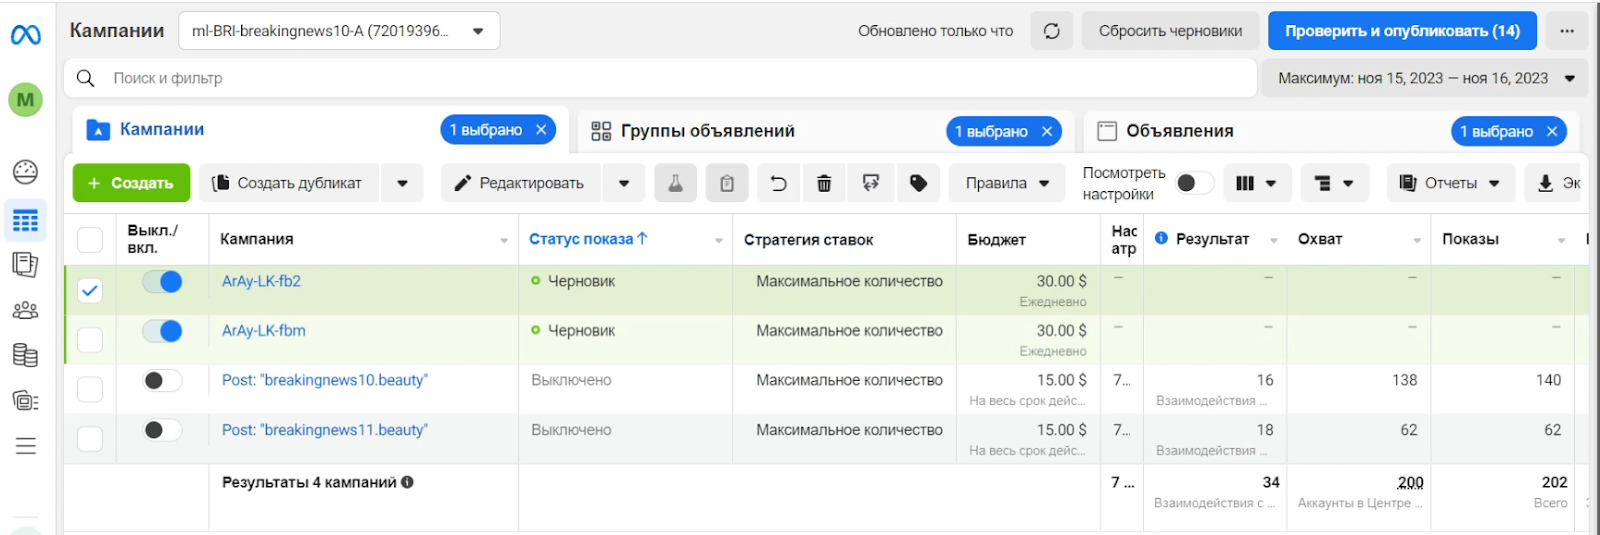Sort by Статус показа column
The image size is (1600, 535).
pyautogui.click(x=588, y=239)
